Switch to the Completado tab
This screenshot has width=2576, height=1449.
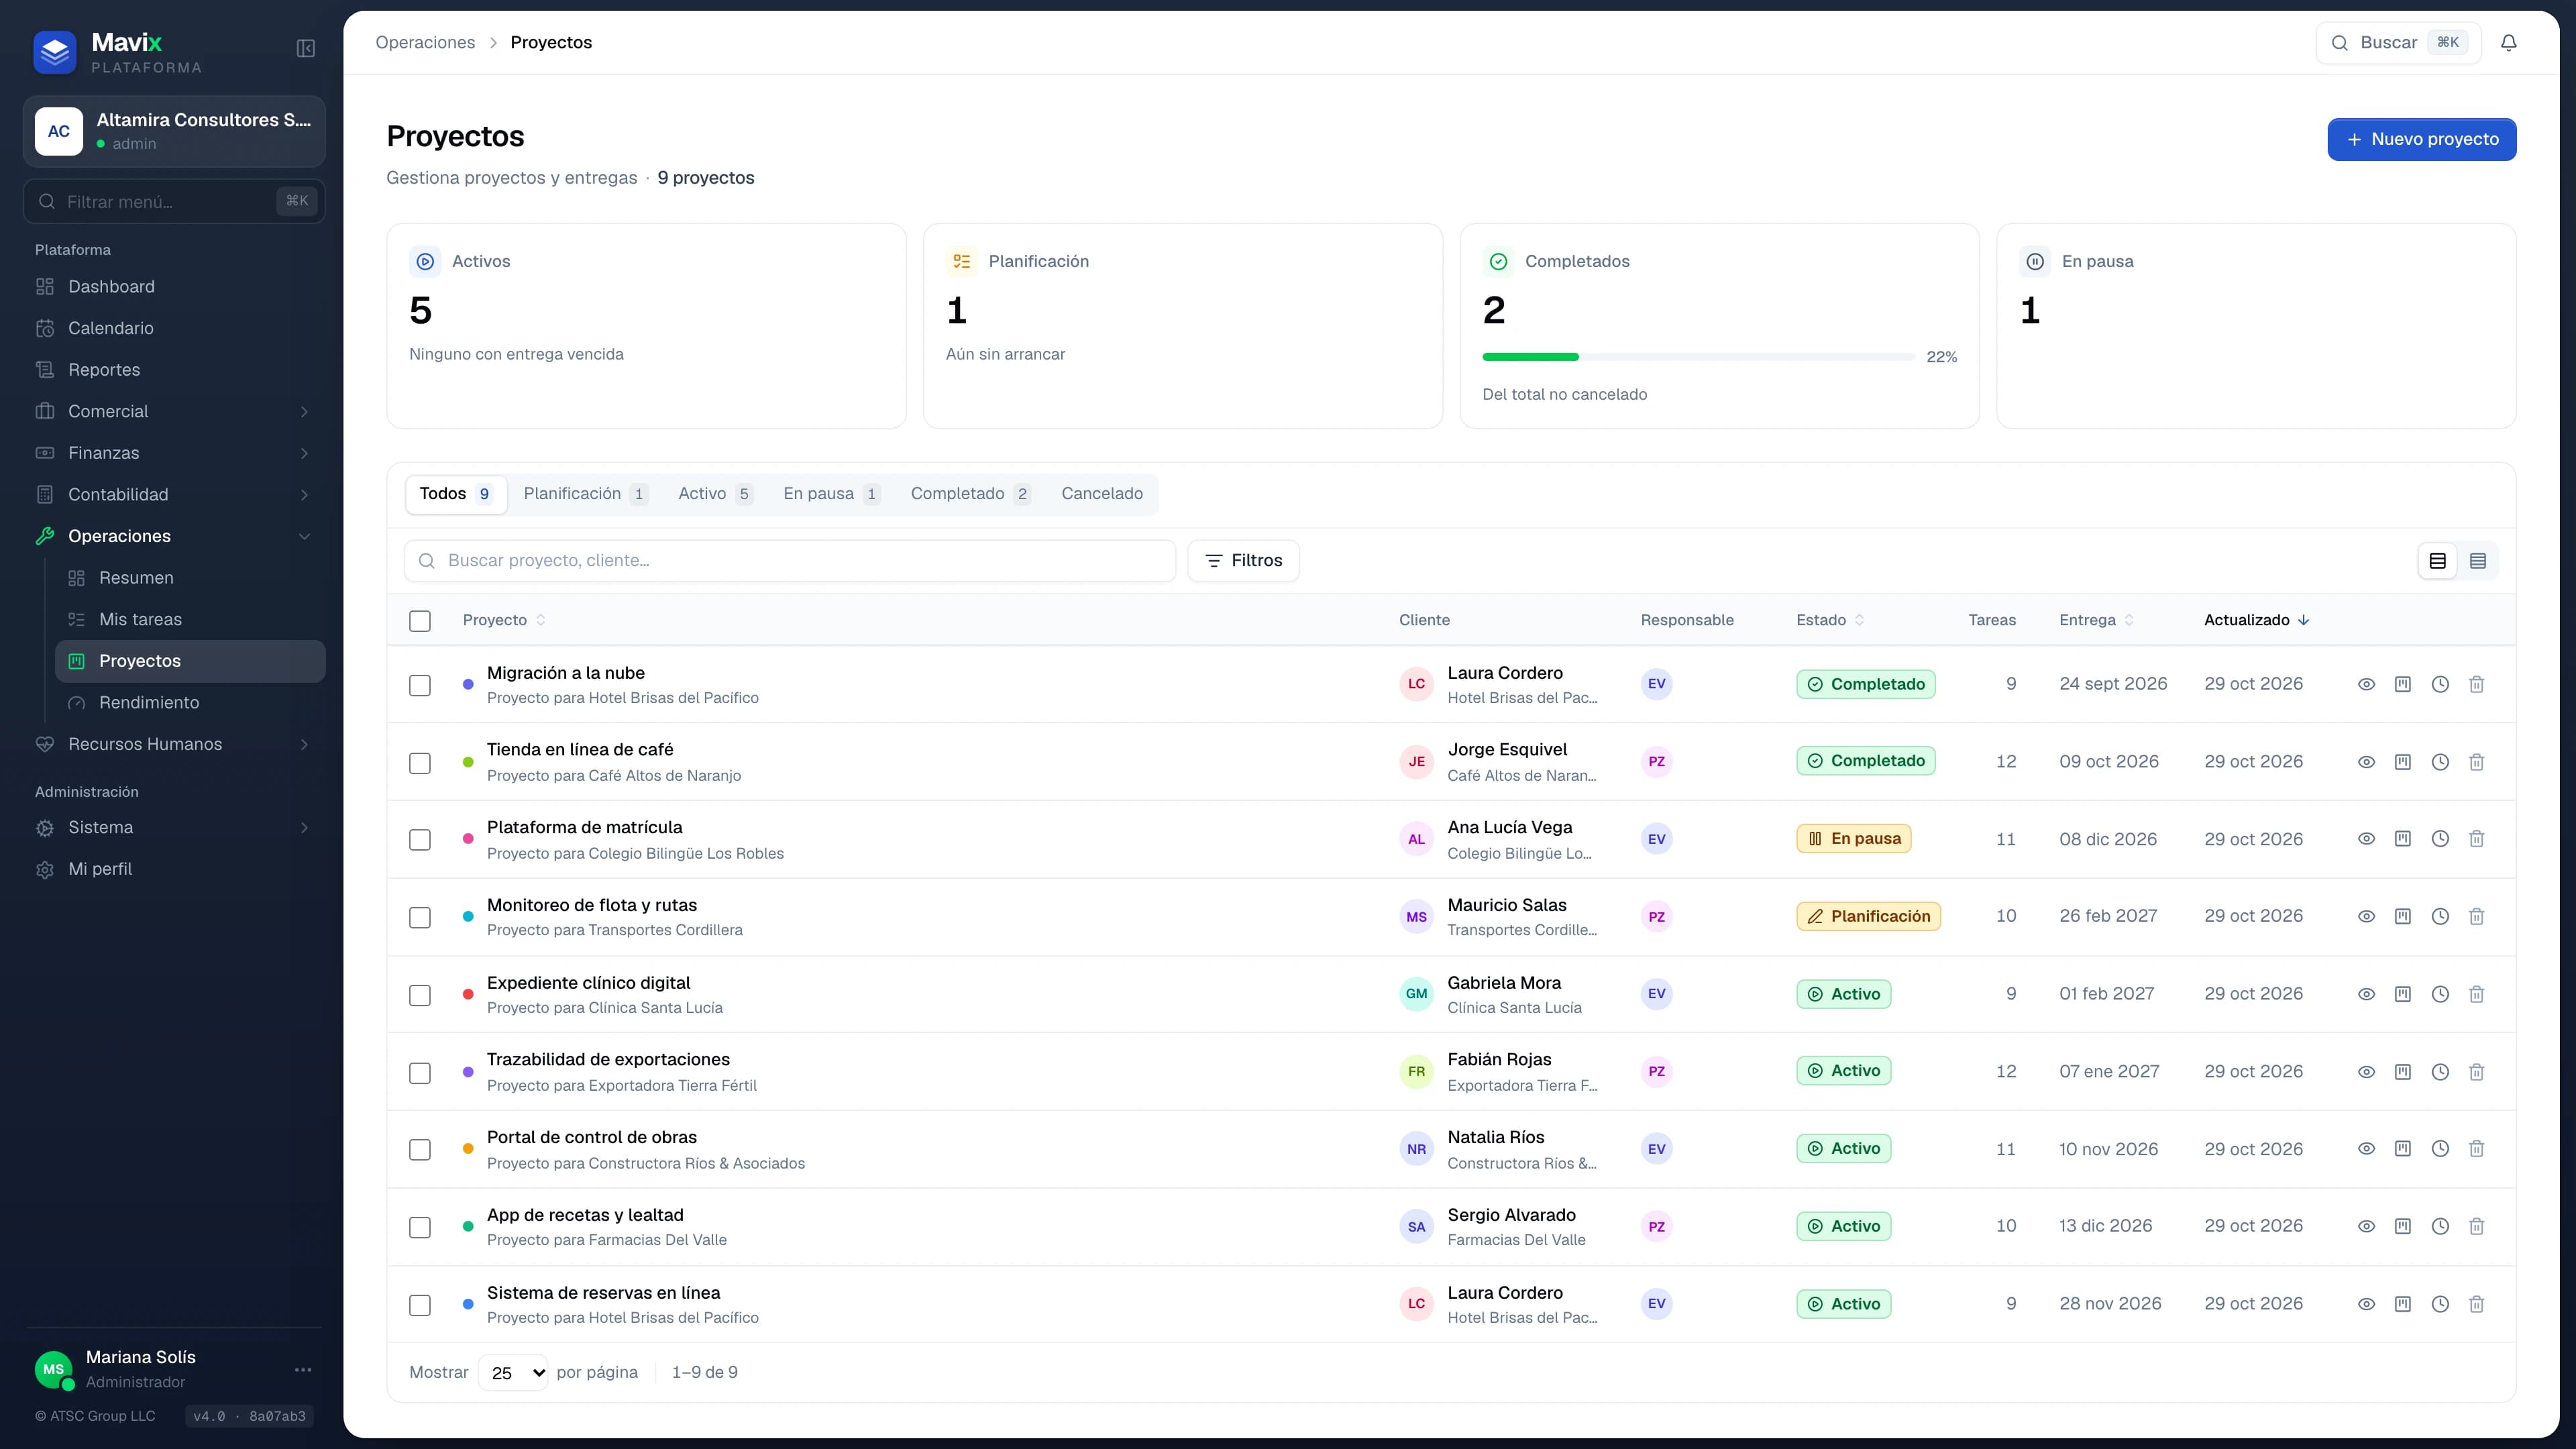[x=970, y=494]
